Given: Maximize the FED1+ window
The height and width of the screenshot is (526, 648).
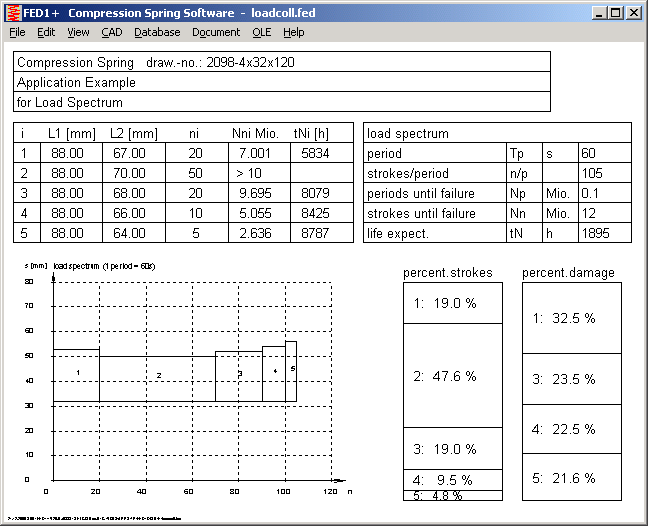Looking at the screenshot, I should pyautogui.click(x=615, y=13).
